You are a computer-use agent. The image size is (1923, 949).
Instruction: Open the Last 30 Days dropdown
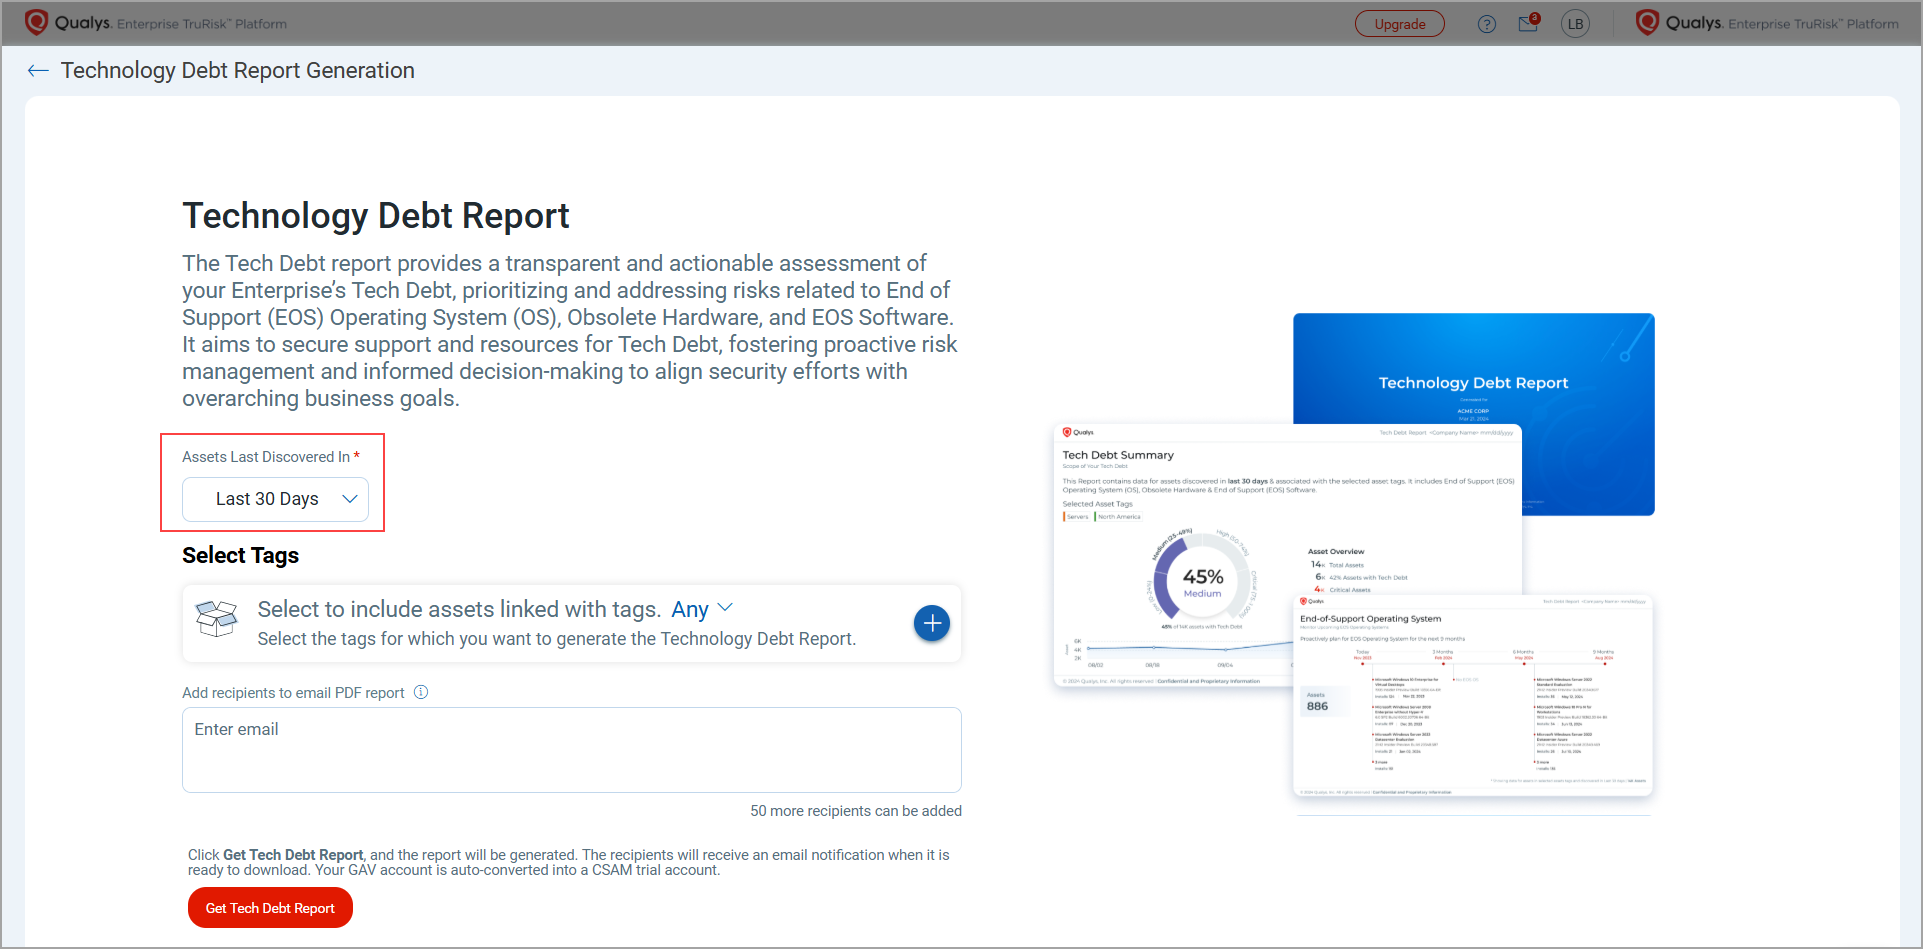pyautogui.click(x=275, y=499)
